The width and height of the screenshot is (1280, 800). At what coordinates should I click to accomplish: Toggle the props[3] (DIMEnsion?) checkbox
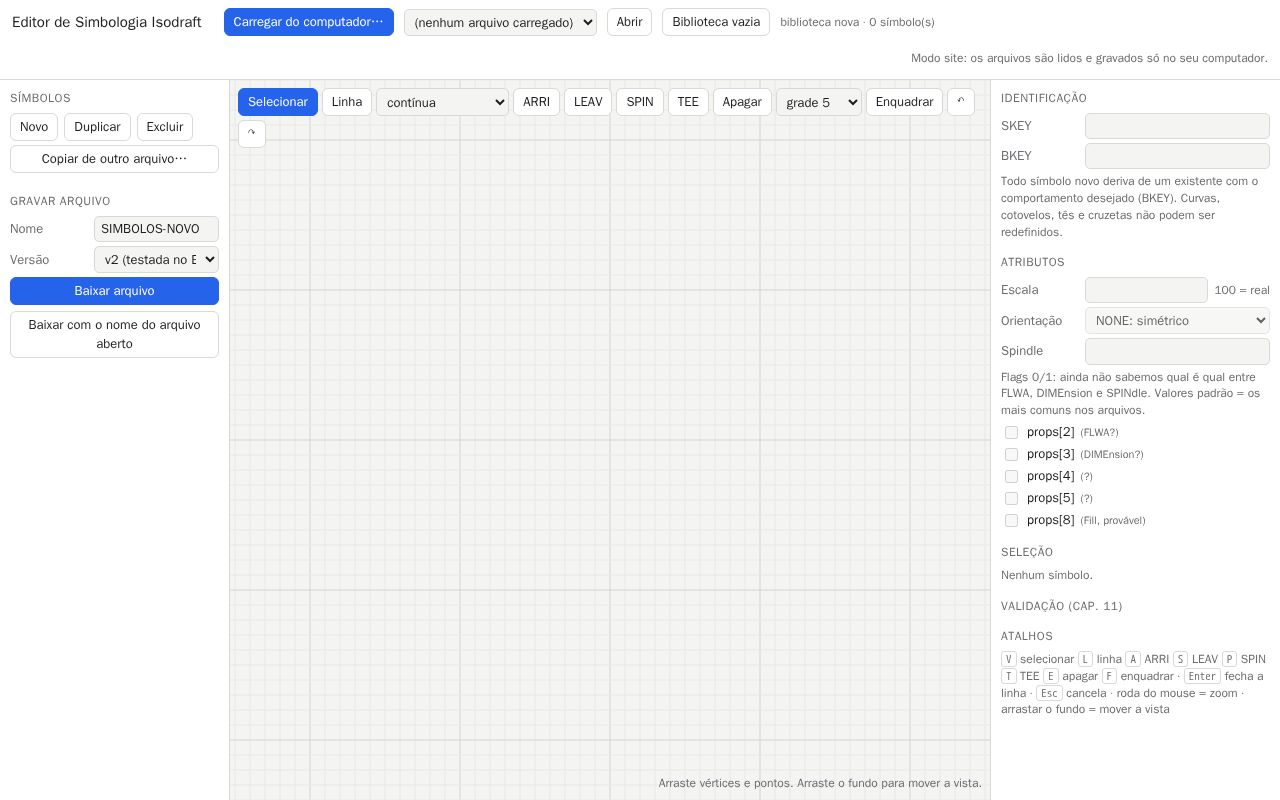(1011, 455)
